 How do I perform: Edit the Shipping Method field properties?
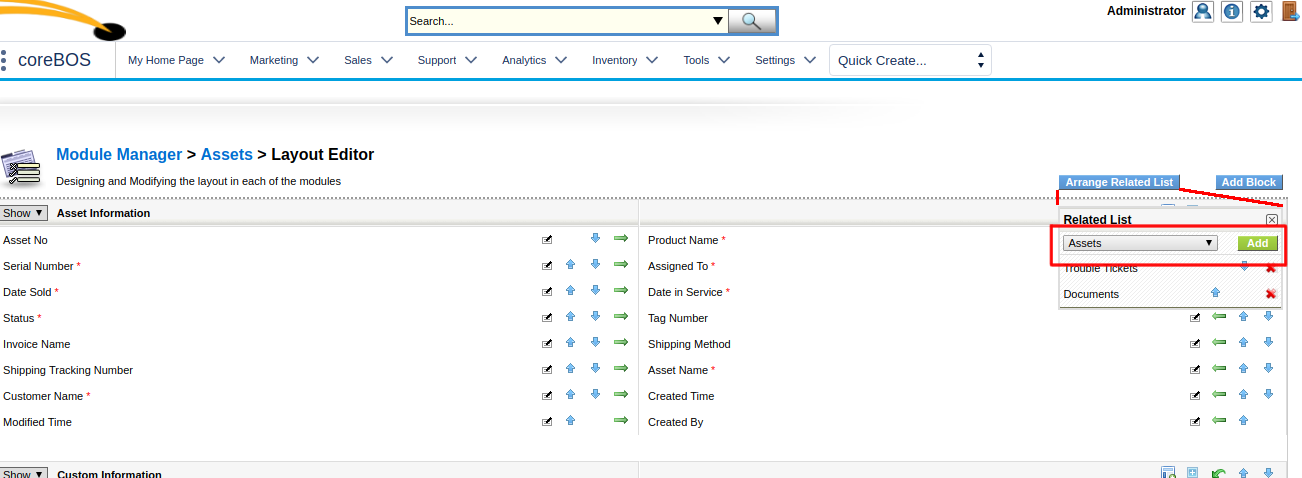pyautogui.click(x=1195, y=344)
